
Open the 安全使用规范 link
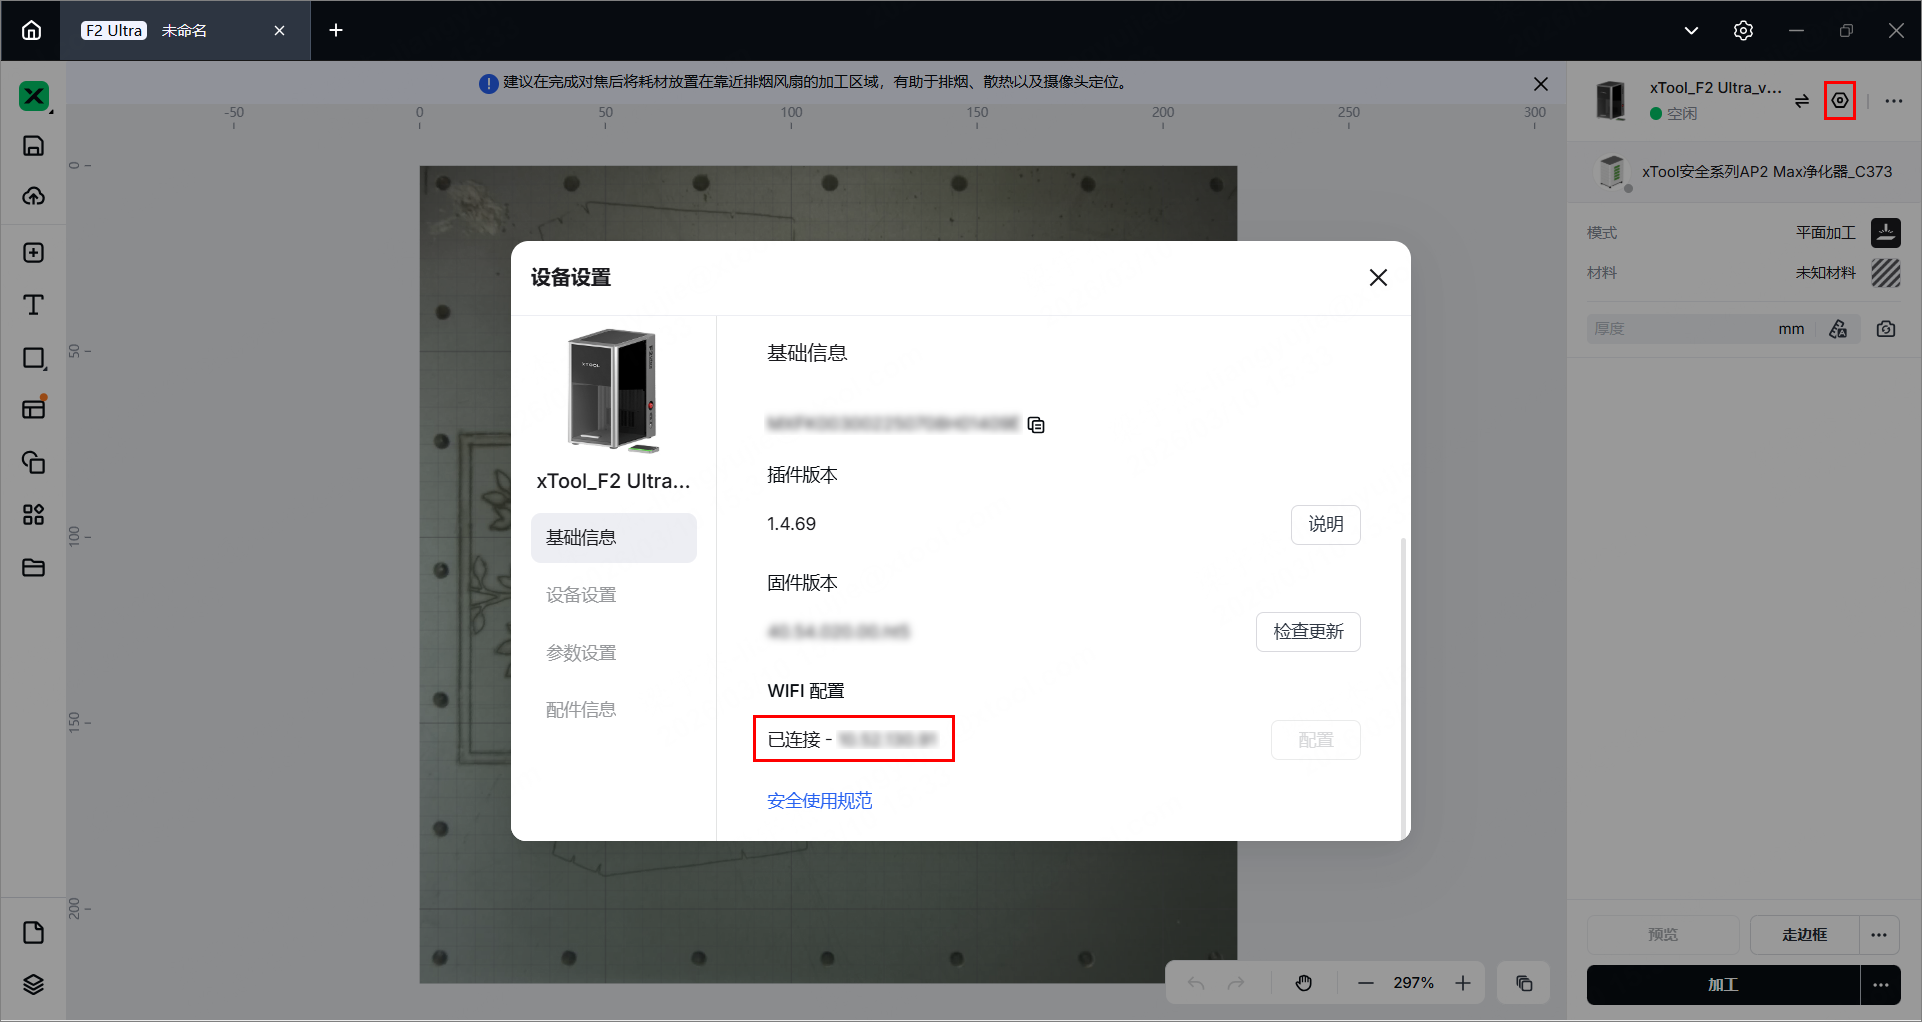819,801
